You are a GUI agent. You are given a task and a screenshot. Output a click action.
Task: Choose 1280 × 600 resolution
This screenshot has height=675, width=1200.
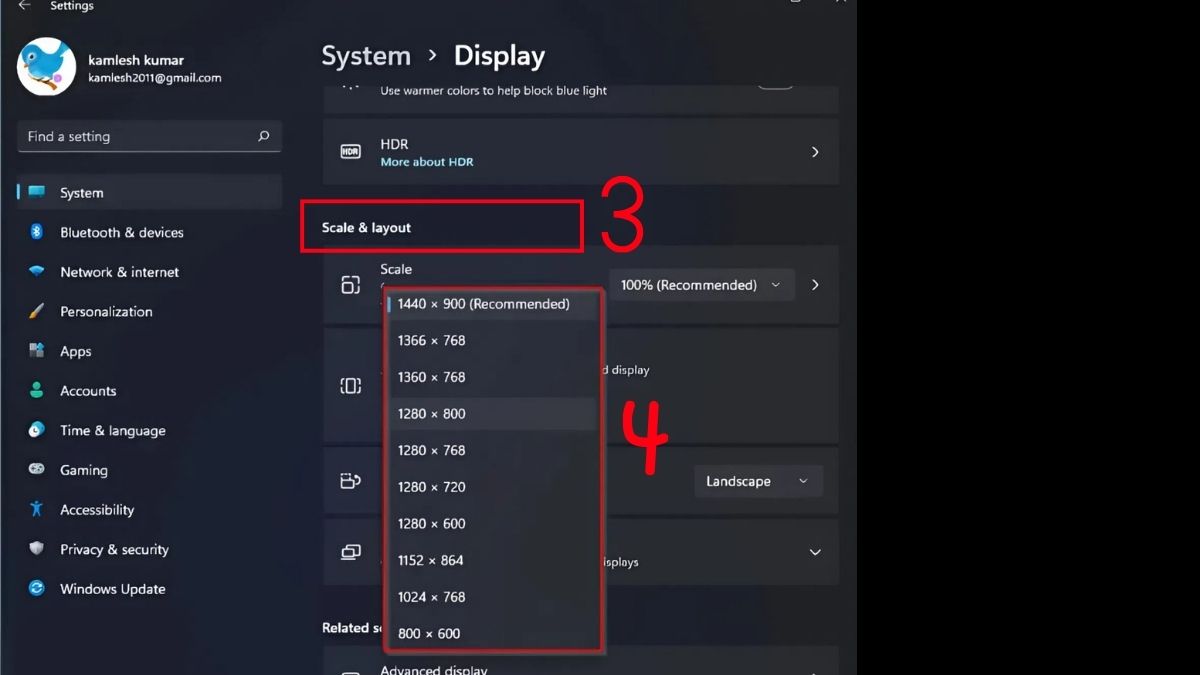pyautogui.click(x=493, y=524)
